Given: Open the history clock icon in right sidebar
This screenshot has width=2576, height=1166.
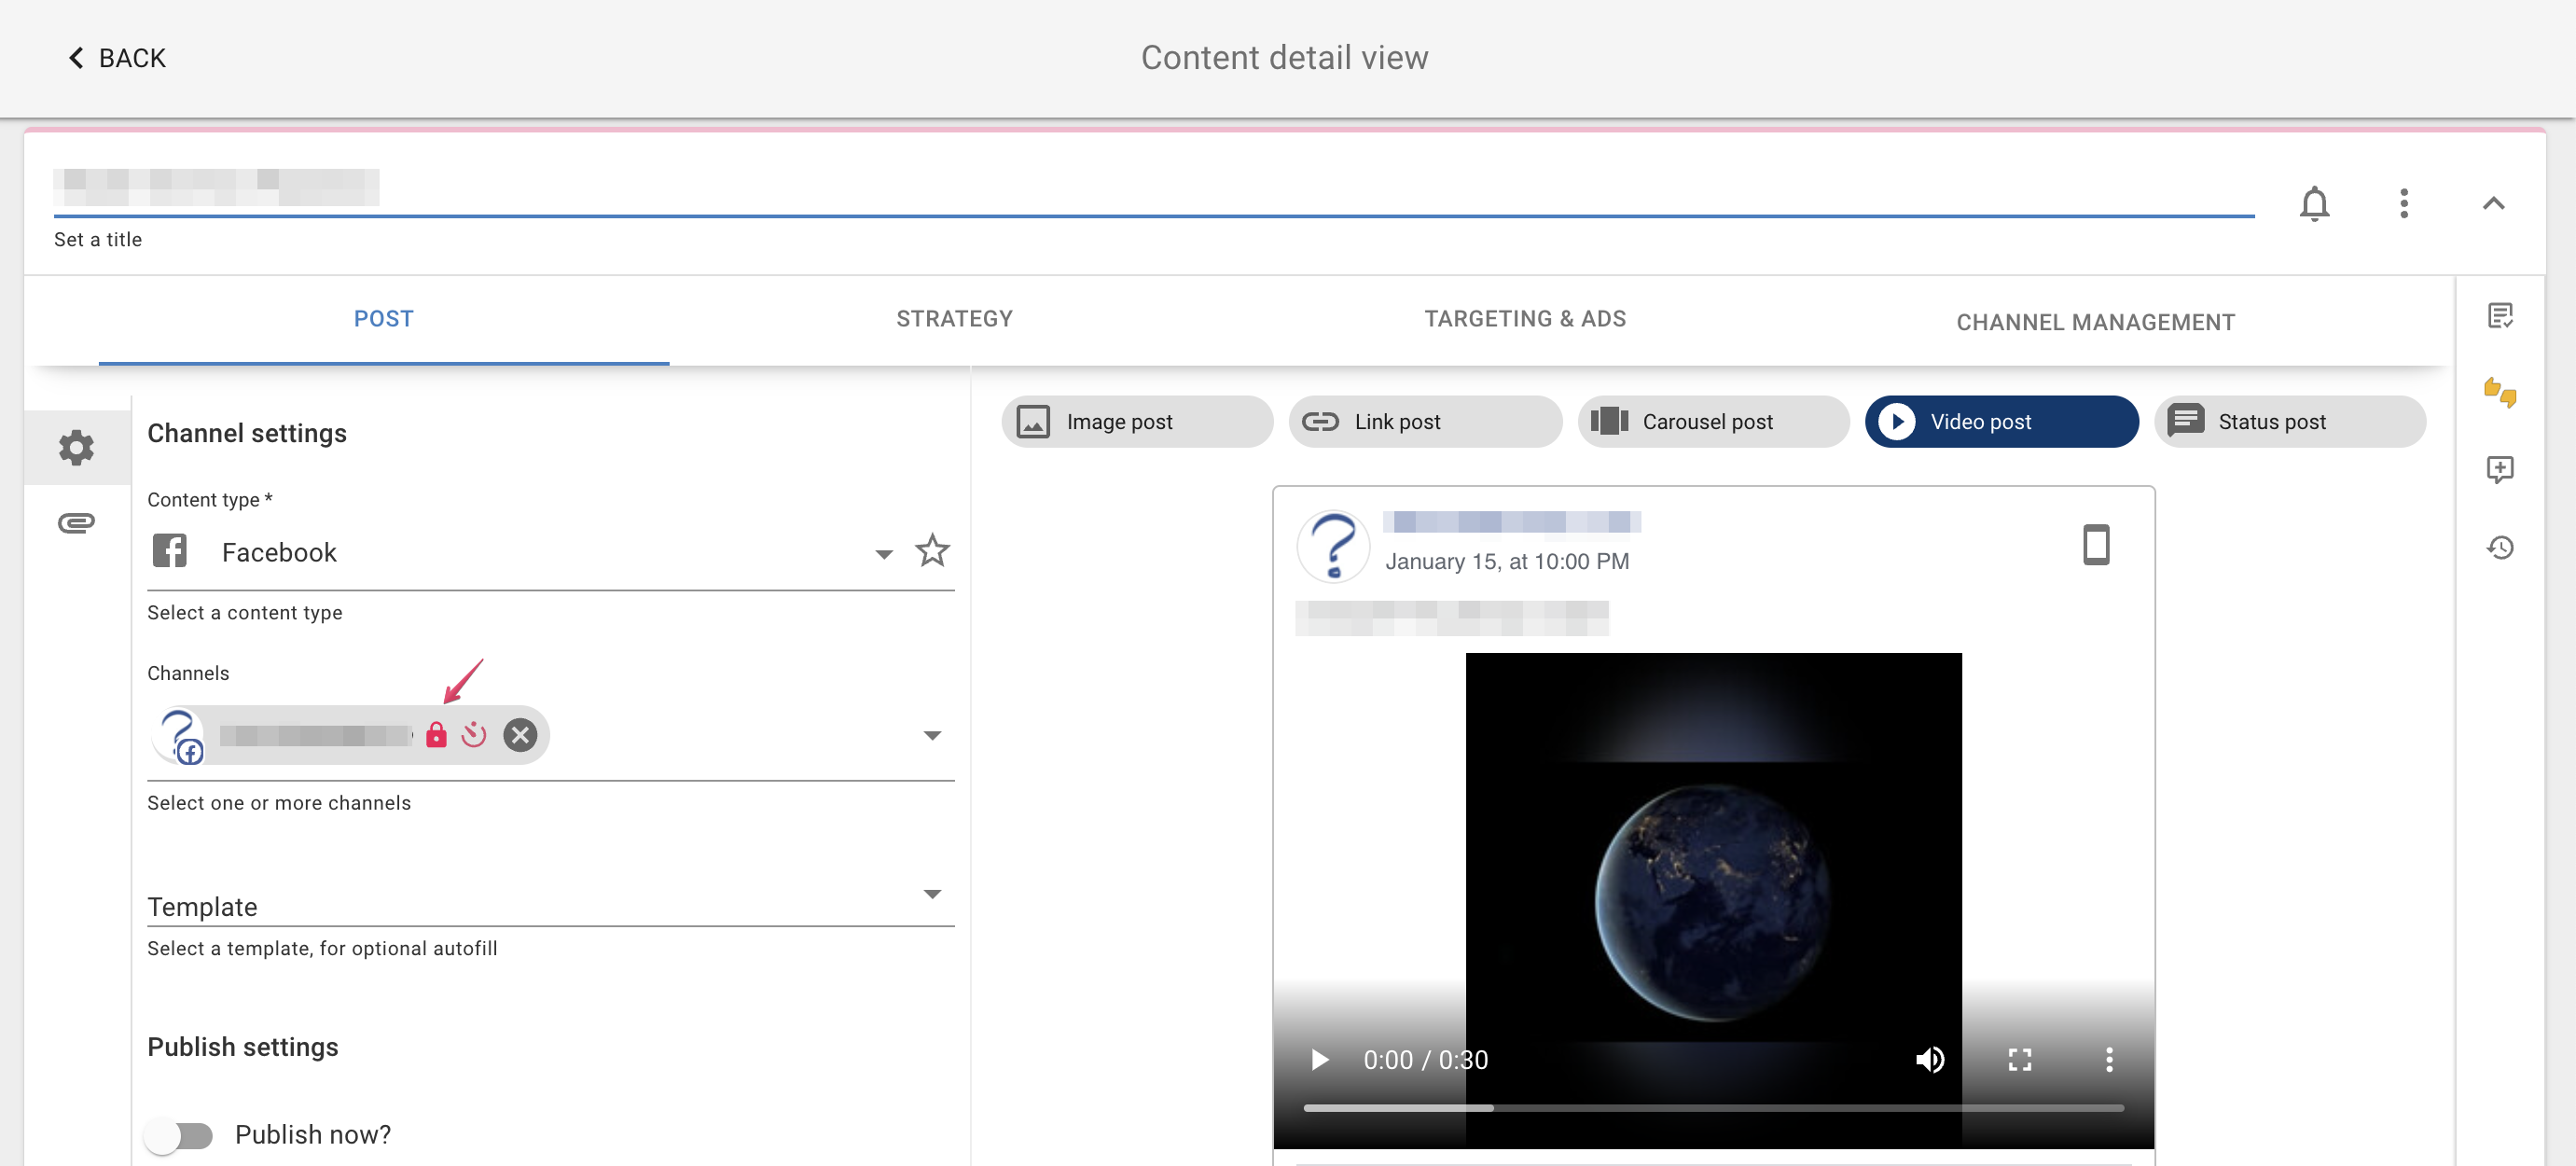Looking at the screenshot, I should coord(2500,547).
